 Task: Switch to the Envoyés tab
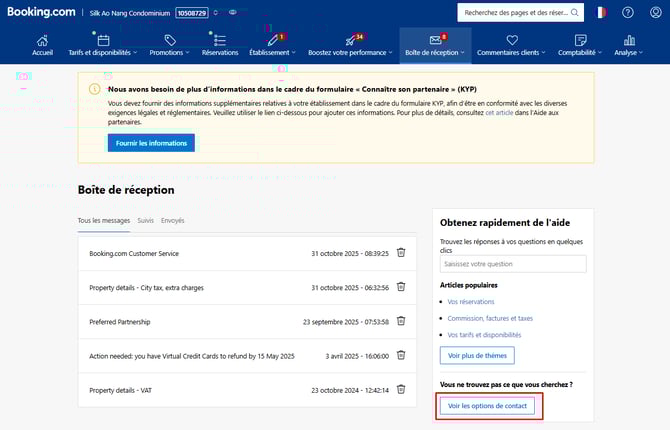coord(172,220)
